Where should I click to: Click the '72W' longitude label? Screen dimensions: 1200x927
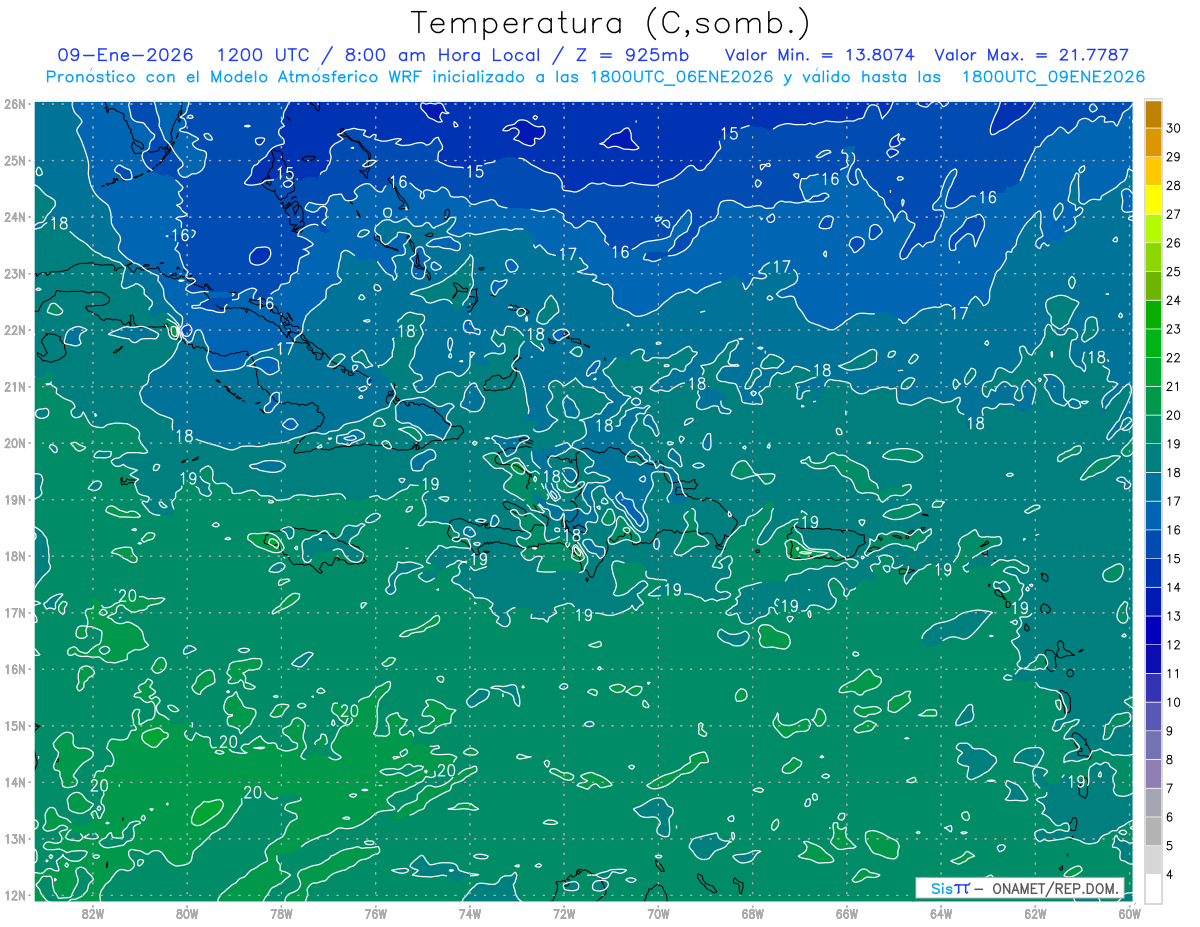point(563,913)
